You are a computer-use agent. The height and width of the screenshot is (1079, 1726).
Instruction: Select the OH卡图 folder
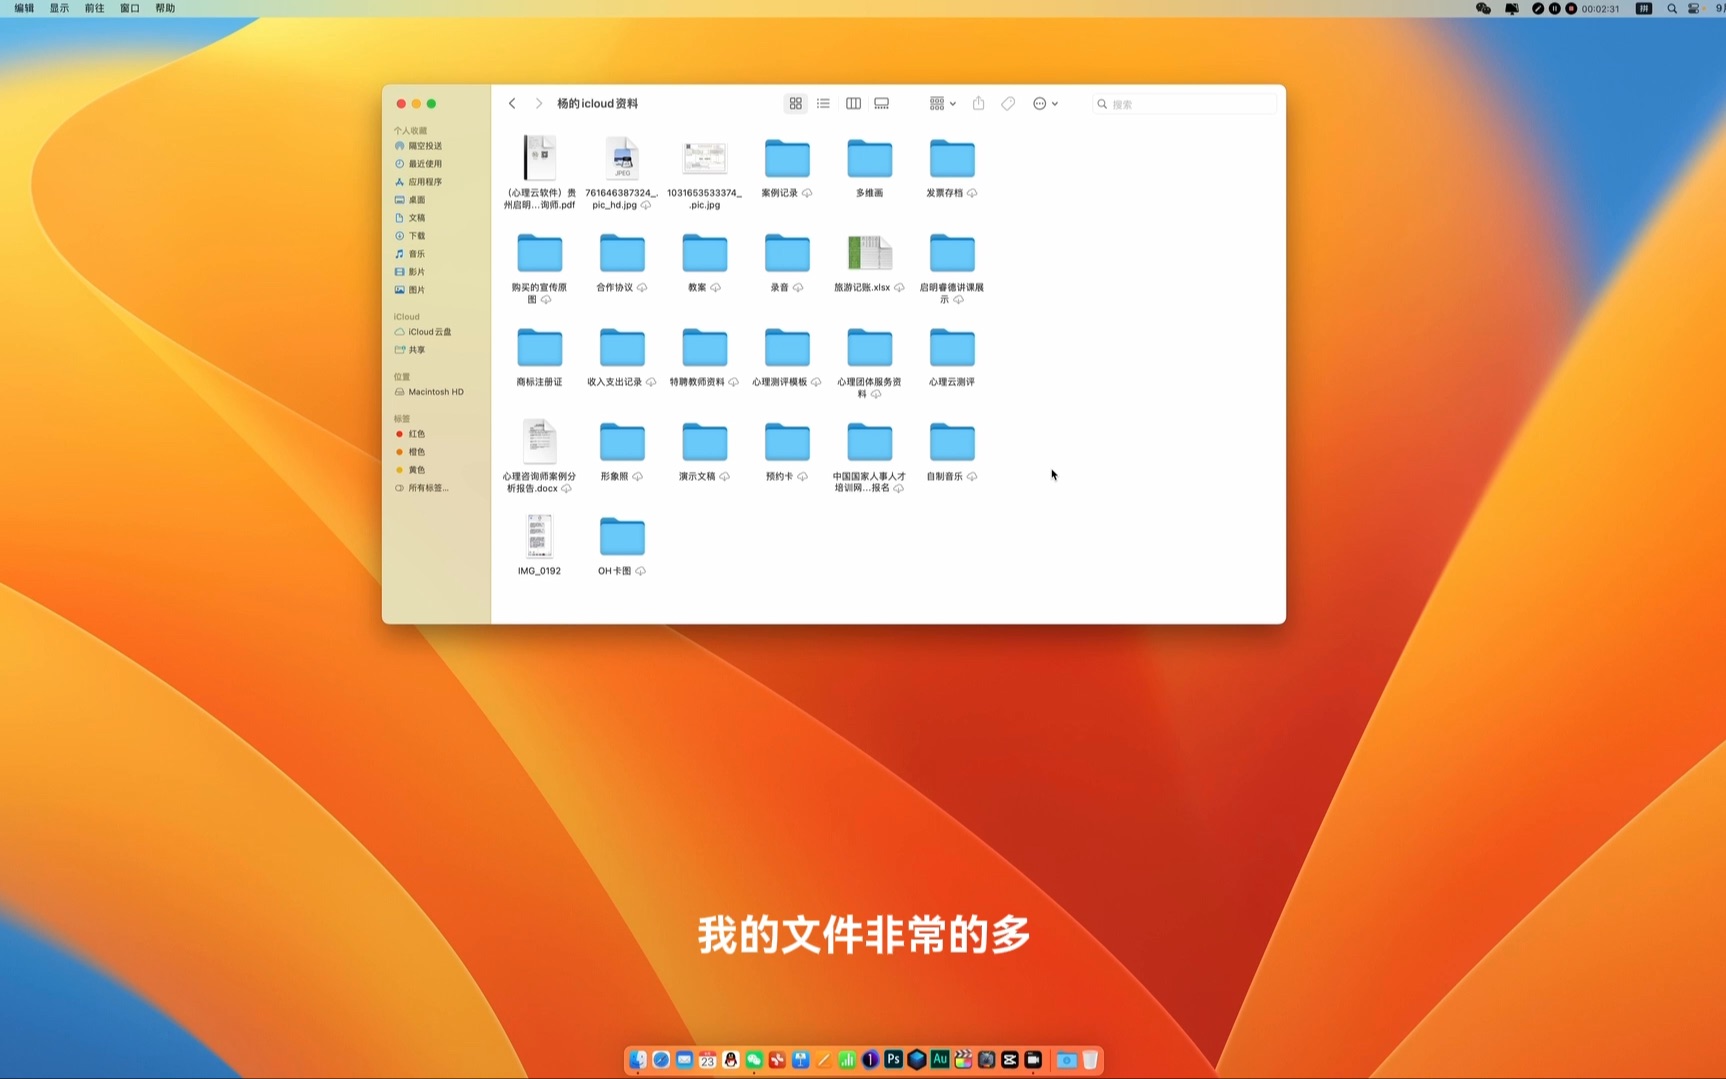[622, 538]
